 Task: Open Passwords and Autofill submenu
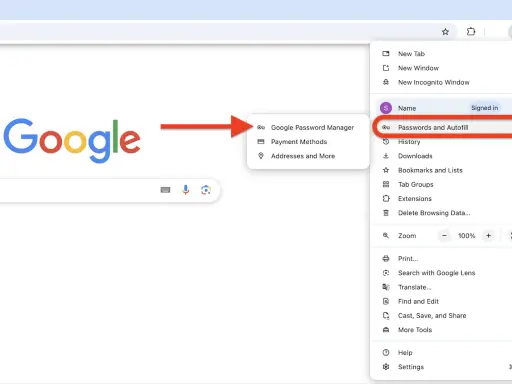coord(441,127)
